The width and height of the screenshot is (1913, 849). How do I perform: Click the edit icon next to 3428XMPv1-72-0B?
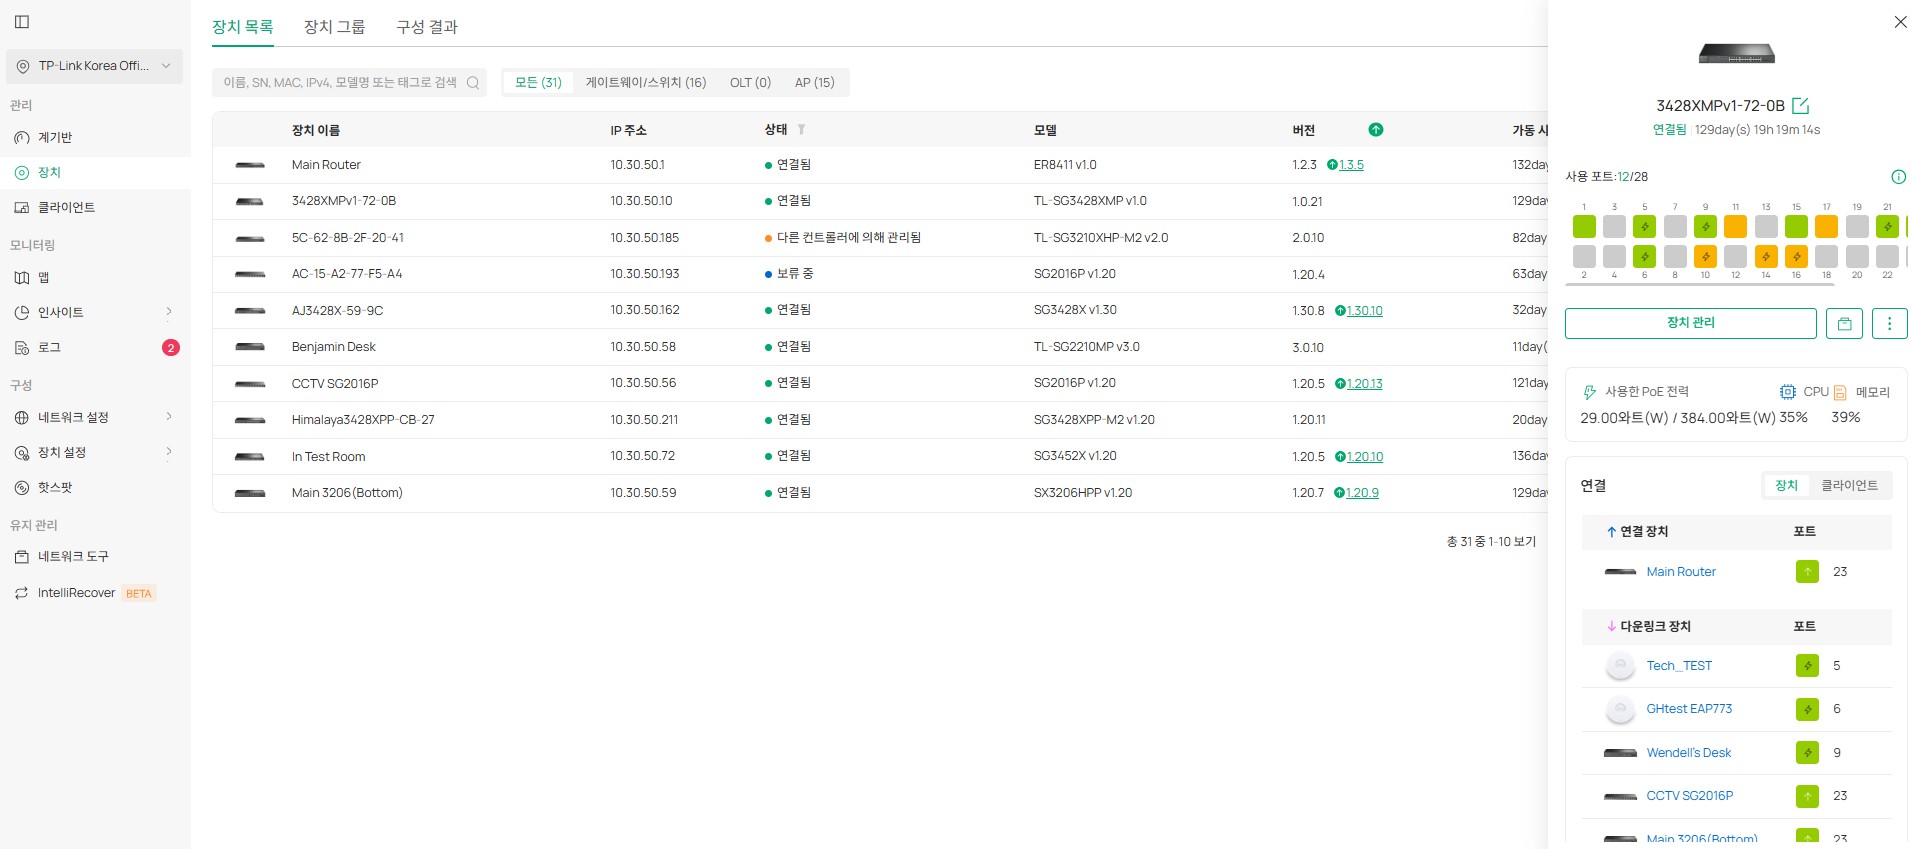coord(1801,106)
